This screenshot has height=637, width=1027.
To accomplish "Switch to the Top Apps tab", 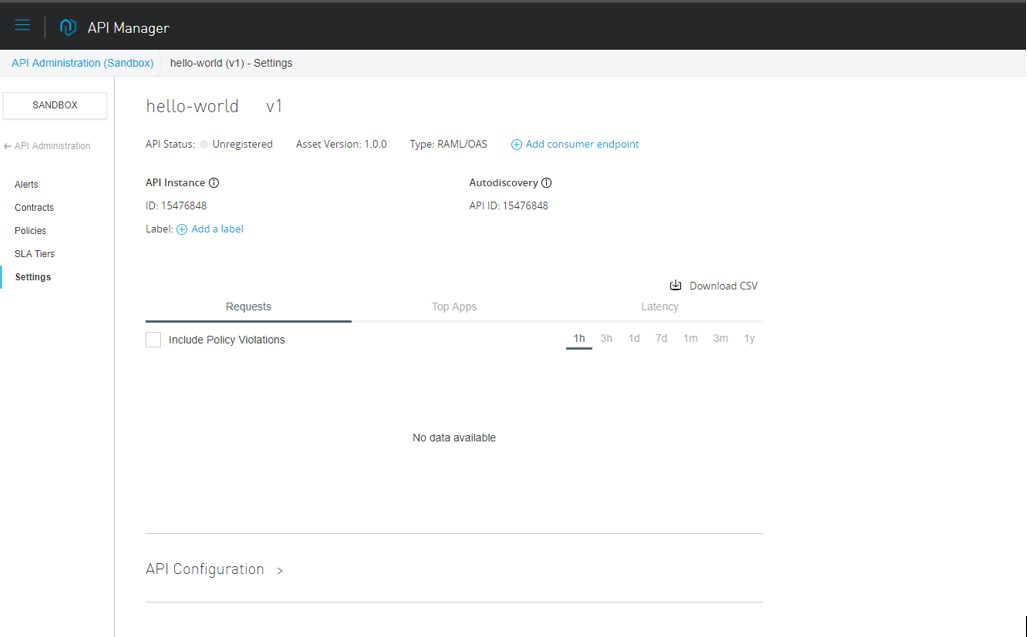I will pos(454,307).
